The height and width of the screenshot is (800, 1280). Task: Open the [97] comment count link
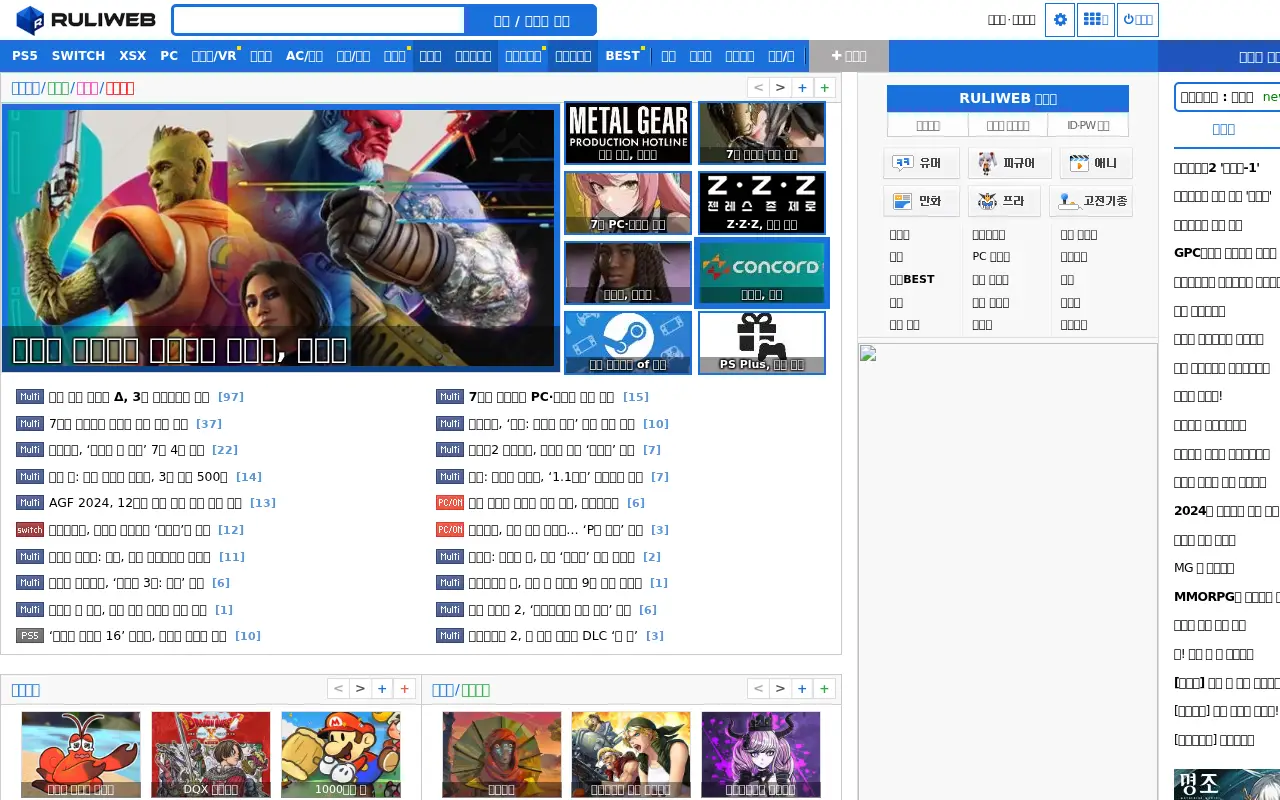pos(231,397)
